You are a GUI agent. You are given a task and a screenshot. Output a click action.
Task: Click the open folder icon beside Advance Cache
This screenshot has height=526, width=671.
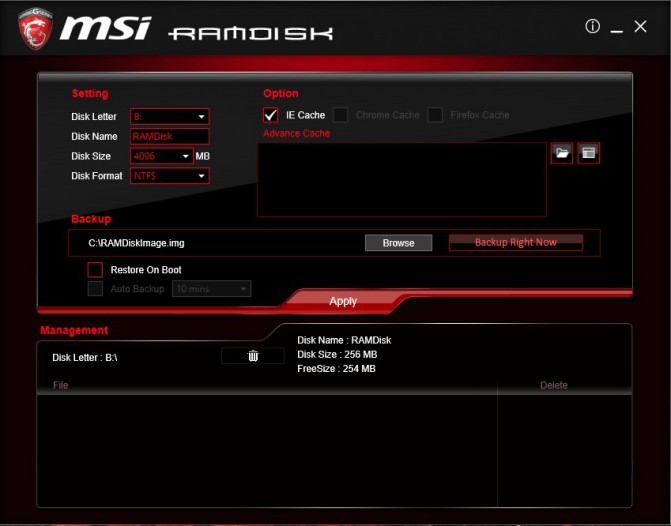point(562,153)
